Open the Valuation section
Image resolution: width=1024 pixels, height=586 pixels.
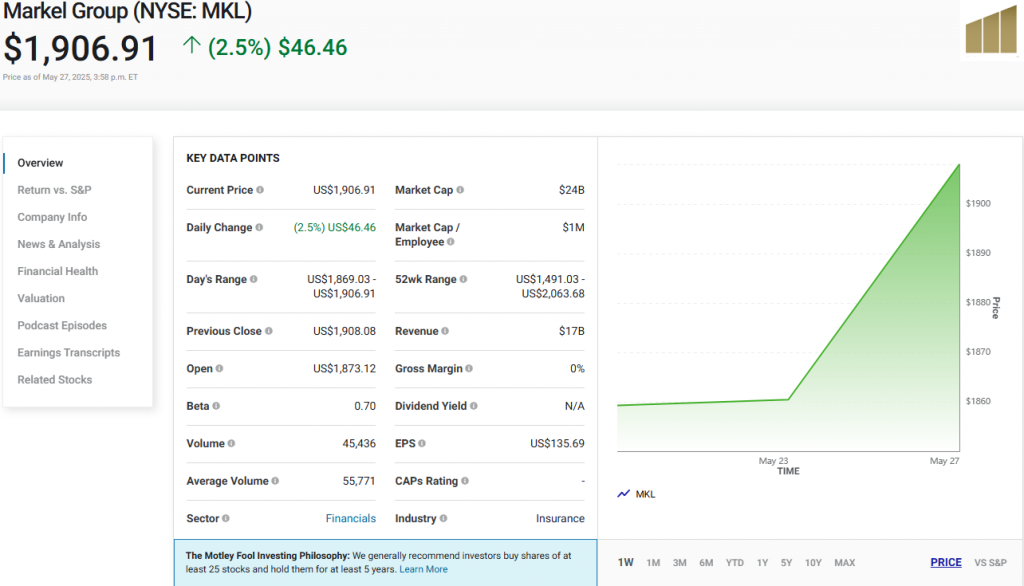(41, 299)
